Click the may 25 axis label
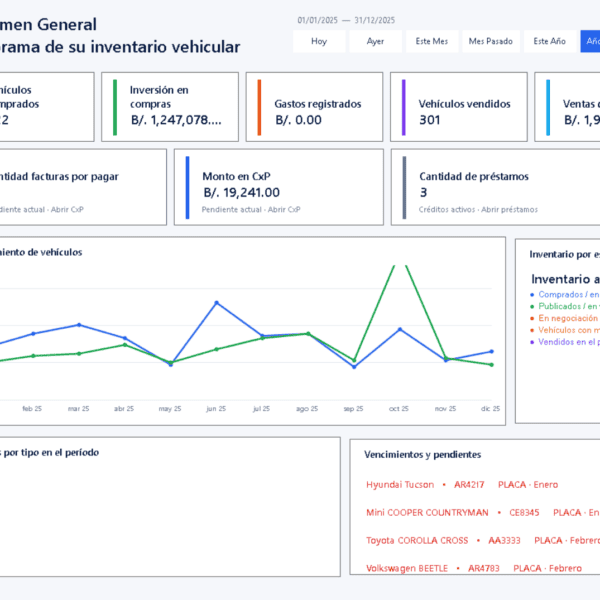 [170, 409]
